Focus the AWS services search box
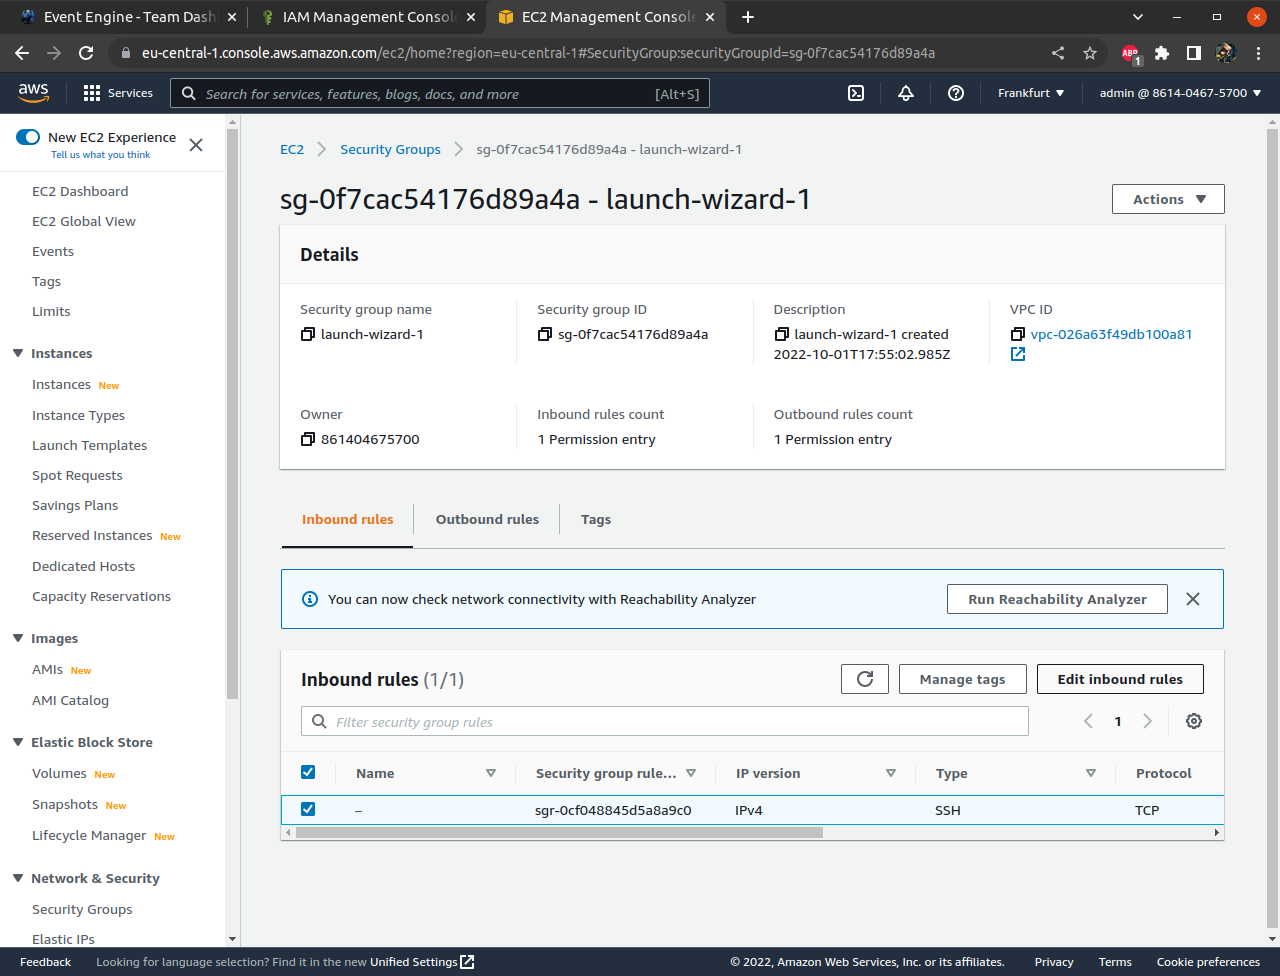The image size is (1280, 976). pyautogui.click(x=440, y=93)
